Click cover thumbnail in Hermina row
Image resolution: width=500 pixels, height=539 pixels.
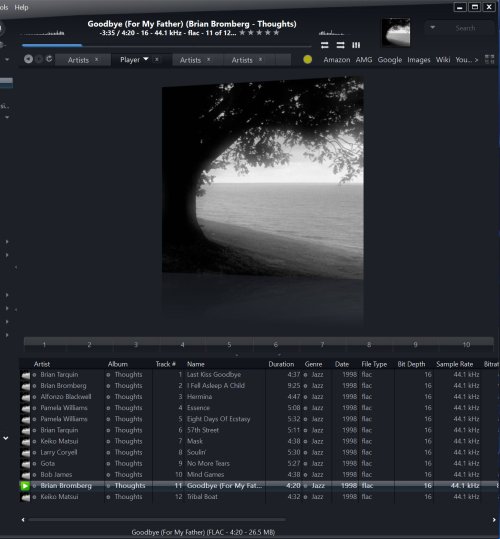point(25,397)
